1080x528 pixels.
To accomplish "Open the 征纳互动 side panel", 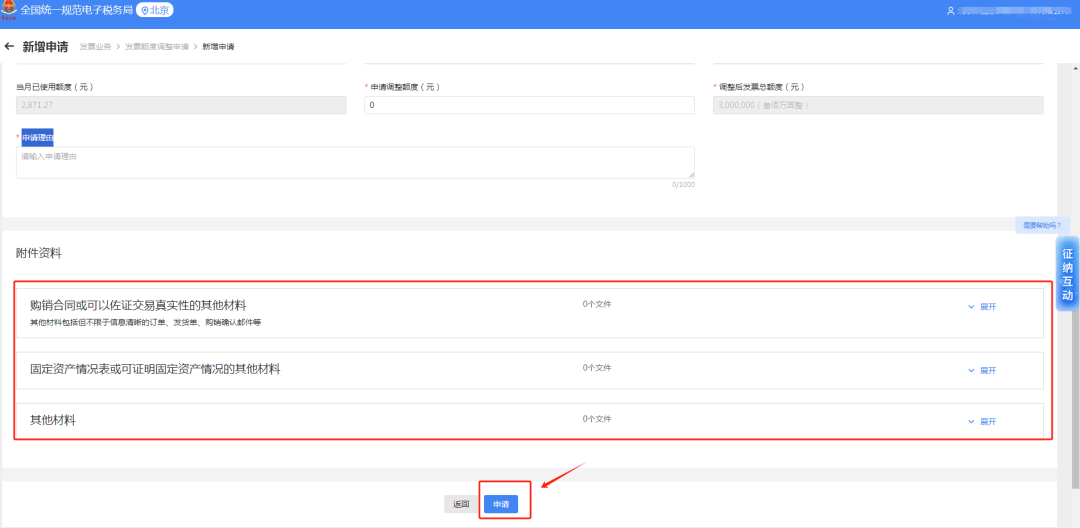I will pos(1068,274).
